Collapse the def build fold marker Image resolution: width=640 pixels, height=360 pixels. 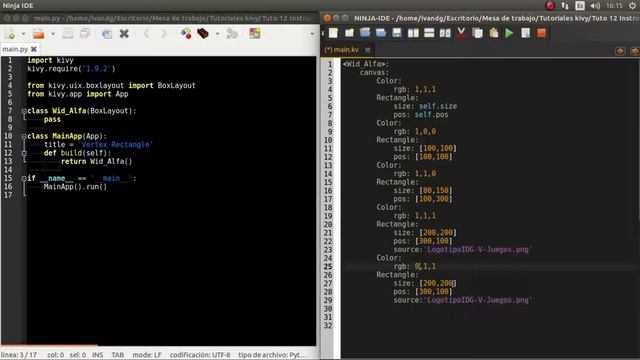coord(24,153)
